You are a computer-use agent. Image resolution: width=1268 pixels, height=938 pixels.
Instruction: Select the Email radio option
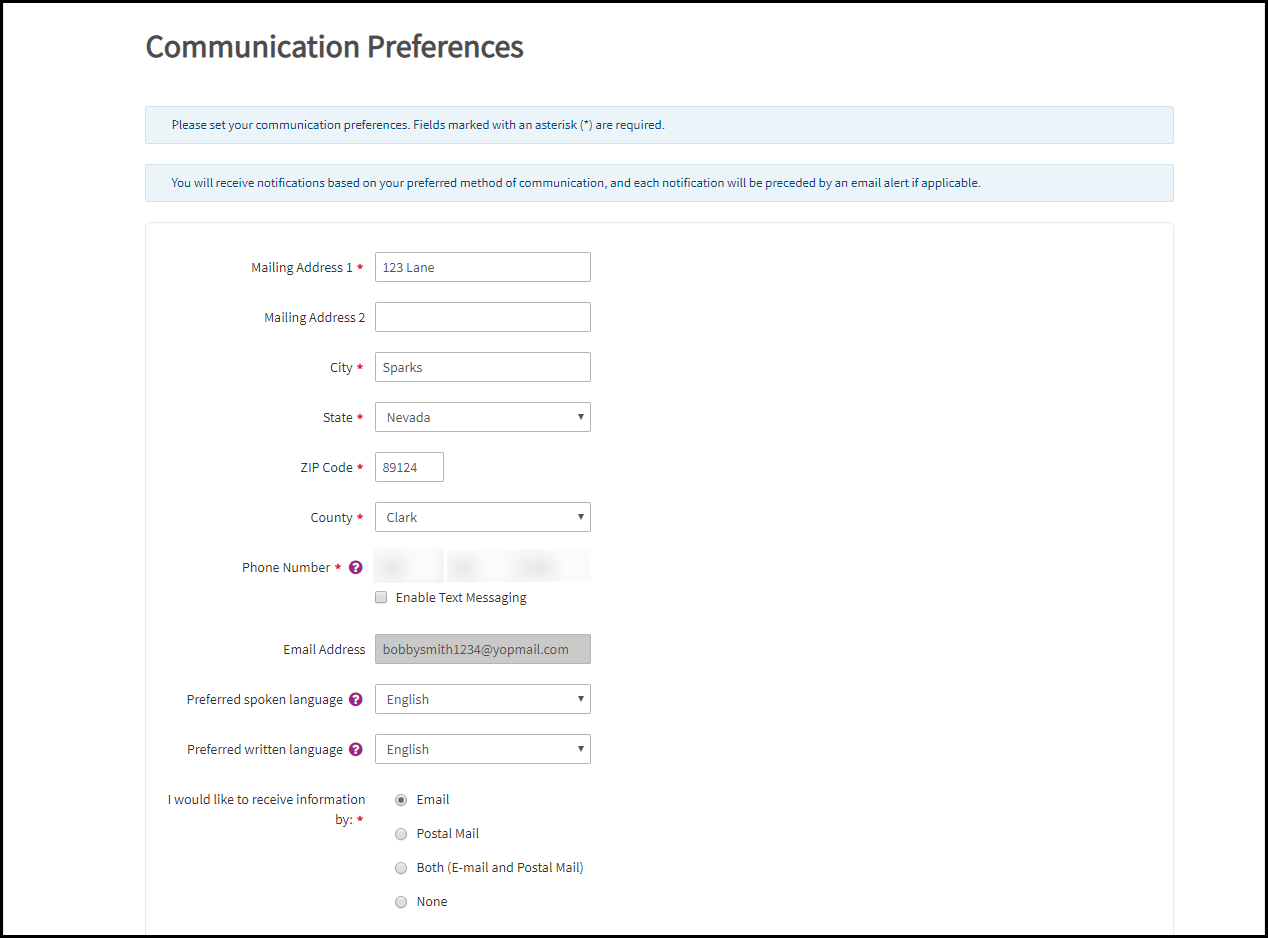tap(401, 800)
